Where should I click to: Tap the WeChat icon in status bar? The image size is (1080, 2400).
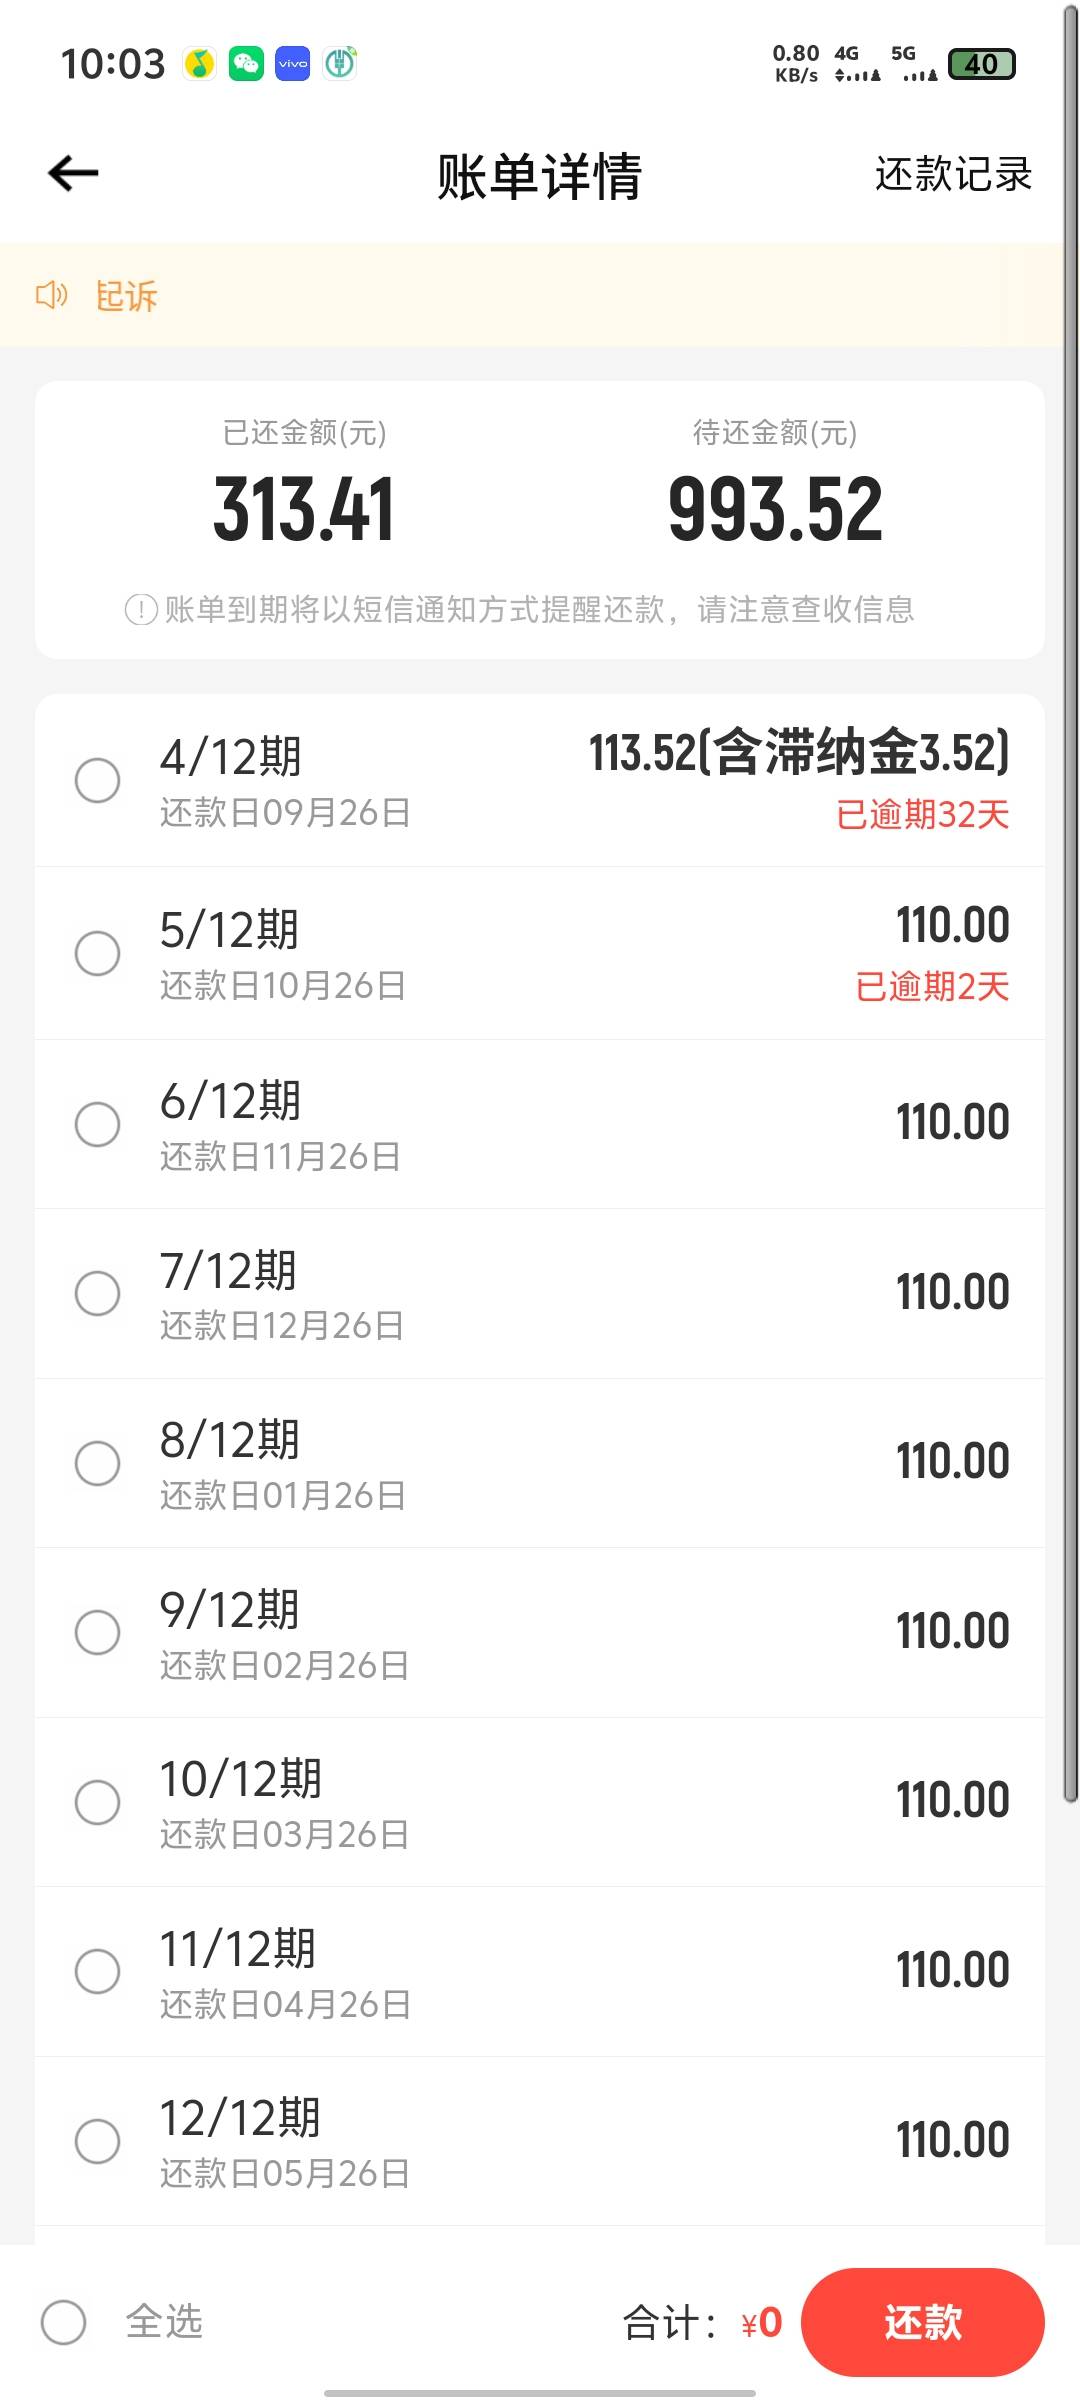[x=246, y=64]
